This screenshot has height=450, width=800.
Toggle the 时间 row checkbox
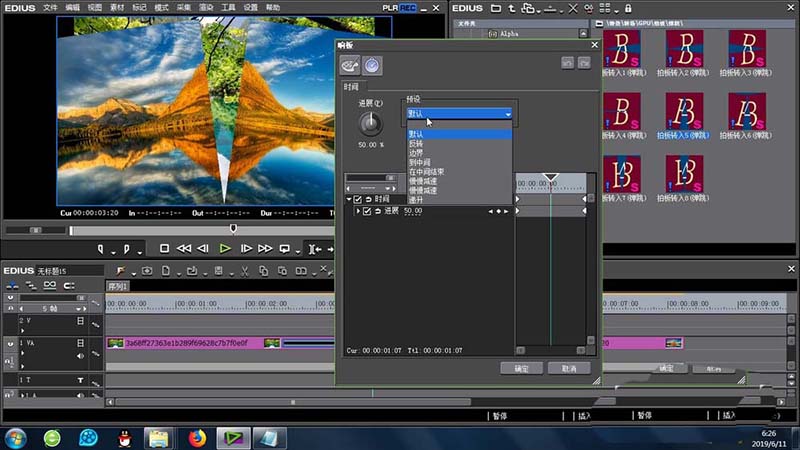358,199
